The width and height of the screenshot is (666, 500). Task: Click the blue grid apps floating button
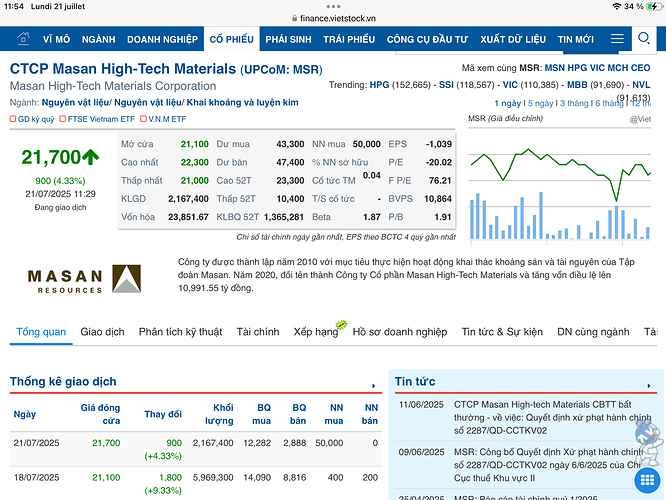coord(647,480)
